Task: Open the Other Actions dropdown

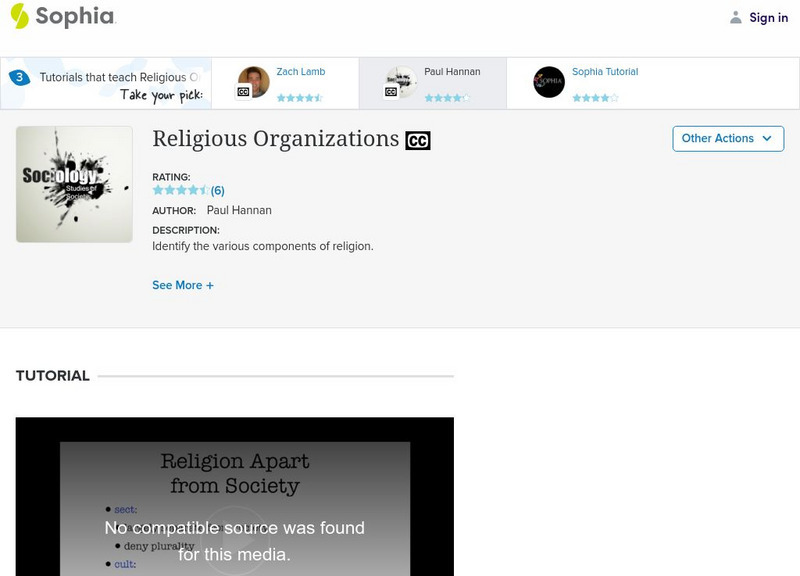Action: point(727,139)
